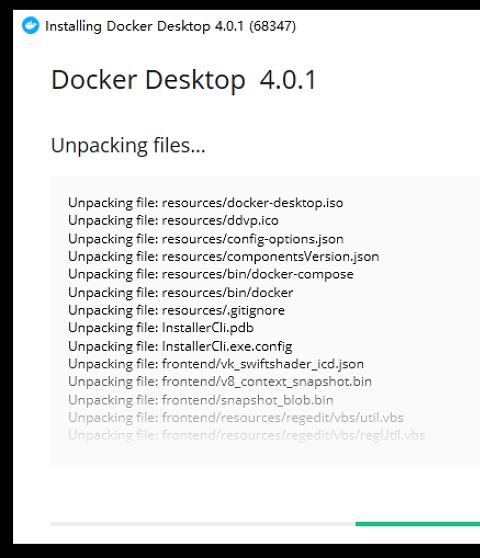Click the Docker Desktop 4.0.1 heading

point(184,80)
